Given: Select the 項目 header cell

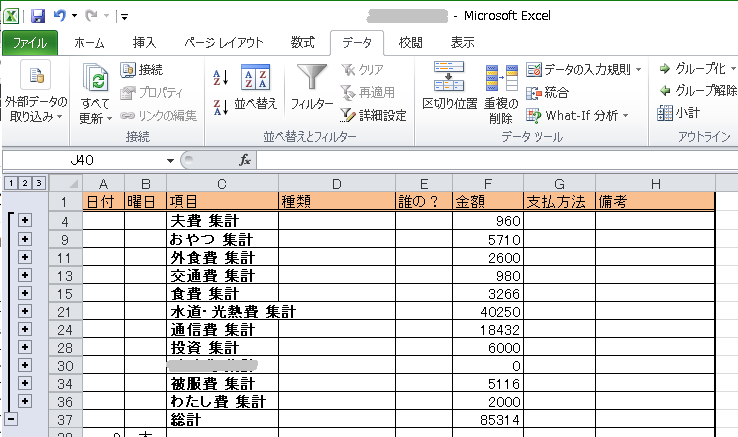Looking at the screenshot, I should click(x=222, y=202).
